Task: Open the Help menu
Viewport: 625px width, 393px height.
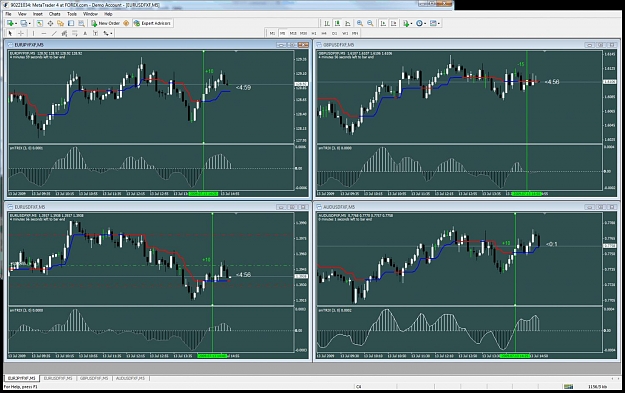Action: coord(108,14)
